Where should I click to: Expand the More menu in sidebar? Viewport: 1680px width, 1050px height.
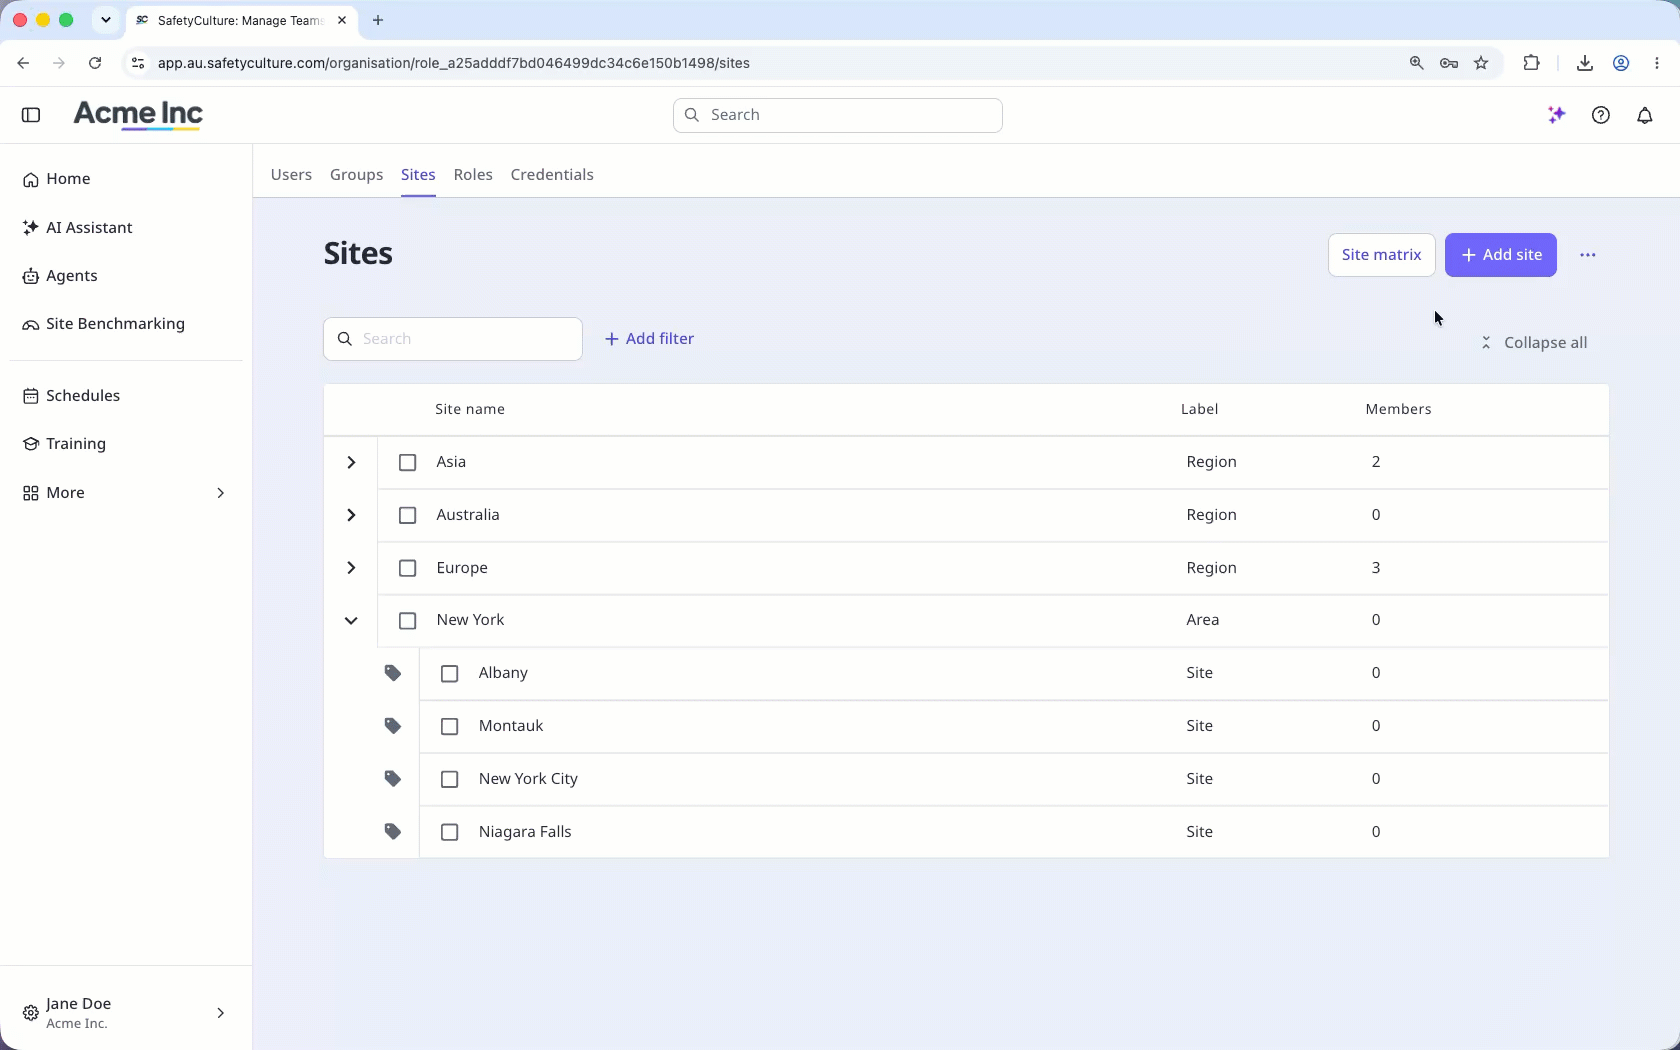(126, 493)
